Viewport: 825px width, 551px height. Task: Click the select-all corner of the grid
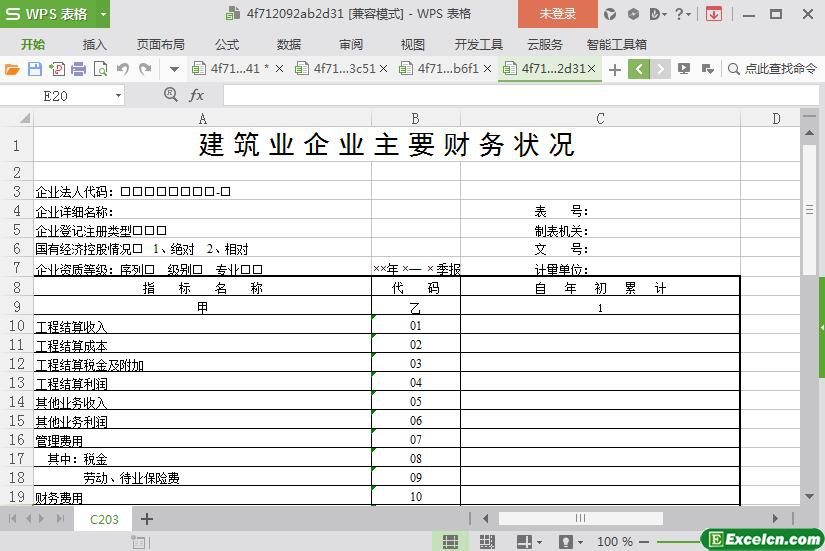pos(17,118)
